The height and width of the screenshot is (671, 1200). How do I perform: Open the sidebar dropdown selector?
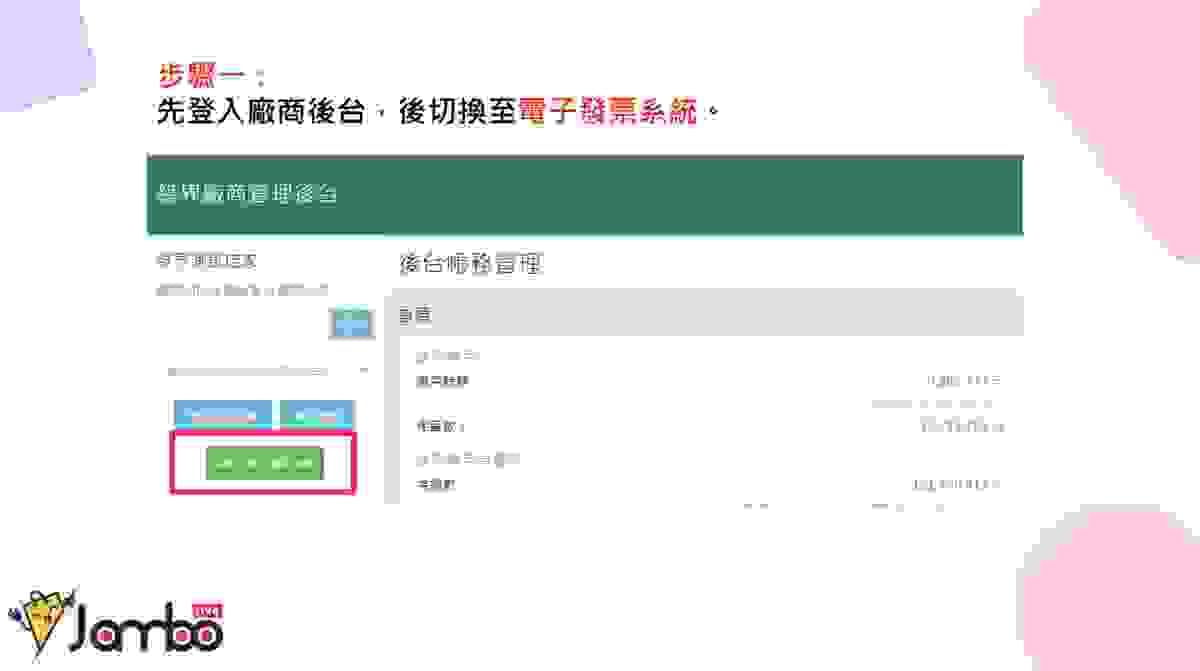click(267, 371)
